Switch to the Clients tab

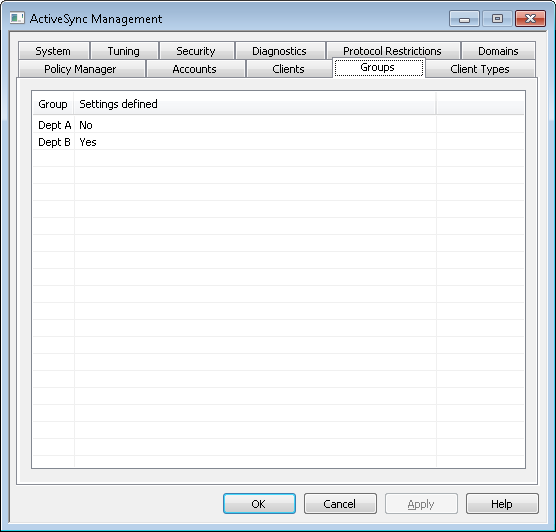[289, 69]
